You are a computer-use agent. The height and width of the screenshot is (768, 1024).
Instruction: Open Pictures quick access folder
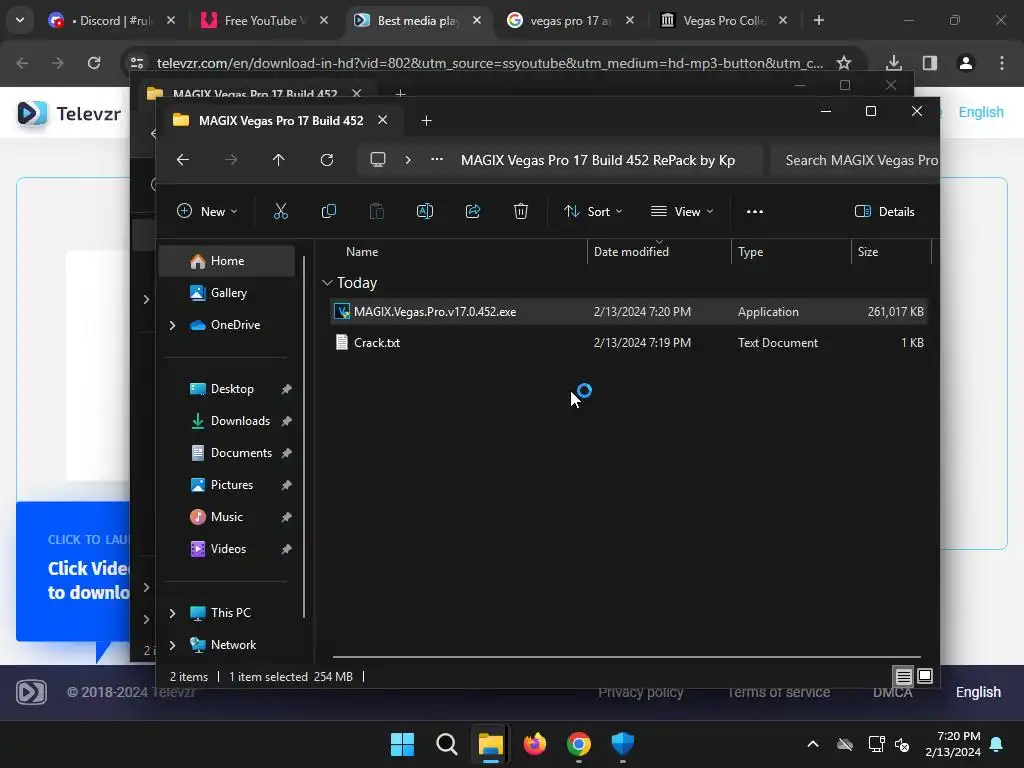(x=231, y=485)
